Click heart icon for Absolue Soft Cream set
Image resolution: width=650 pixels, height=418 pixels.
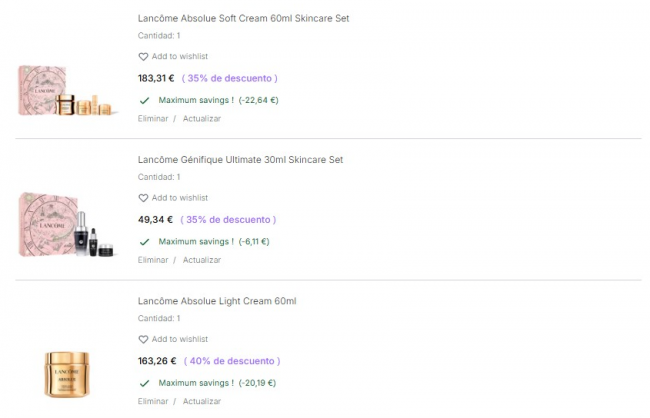143,57
